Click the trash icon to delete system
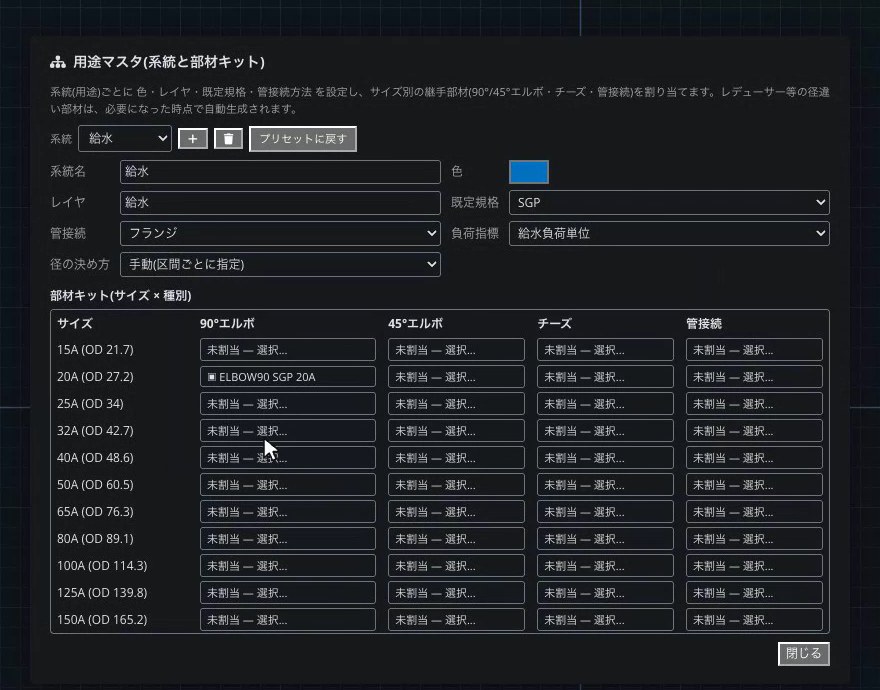The image size is (880, 690). coord(228,139)
